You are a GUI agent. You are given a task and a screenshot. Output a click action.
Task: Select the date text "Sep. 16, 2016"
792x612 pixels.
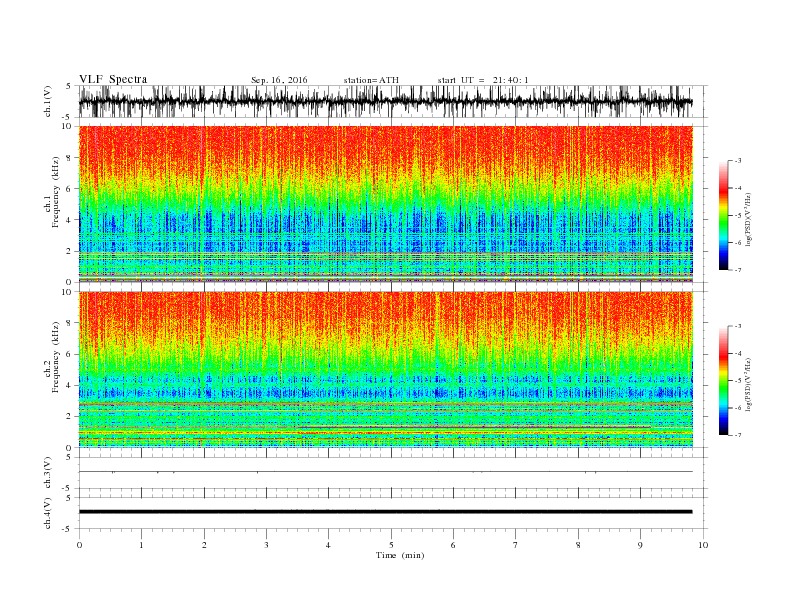pyautogui.click(x=279, y=80)
